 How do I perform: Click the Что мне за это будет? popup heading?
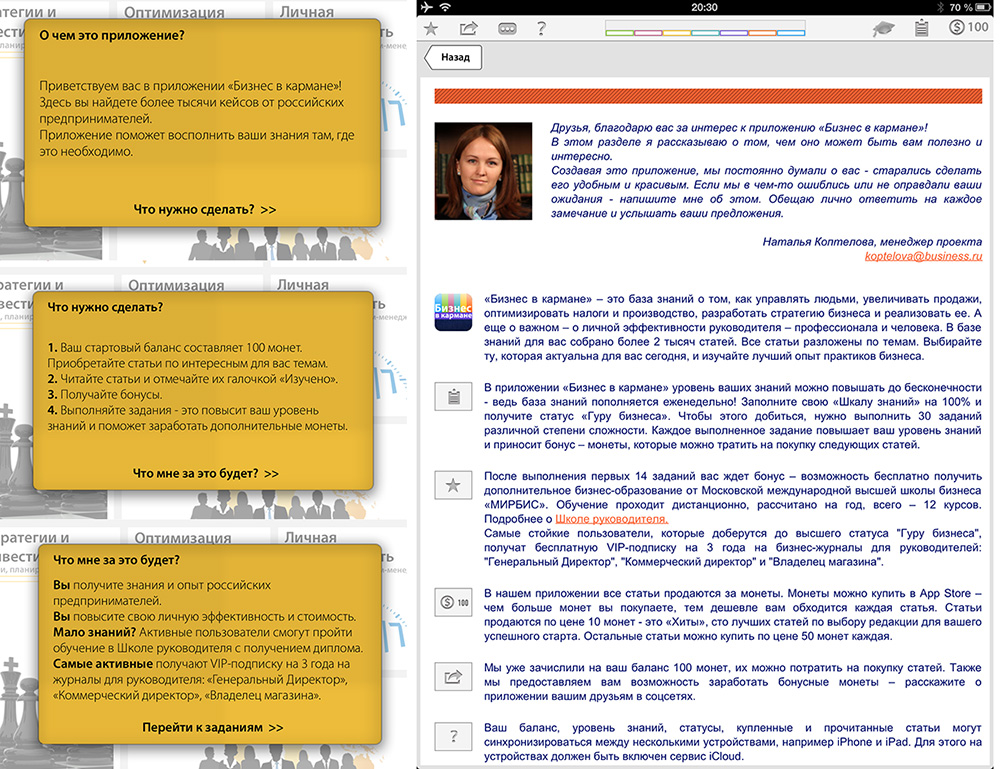116,560
